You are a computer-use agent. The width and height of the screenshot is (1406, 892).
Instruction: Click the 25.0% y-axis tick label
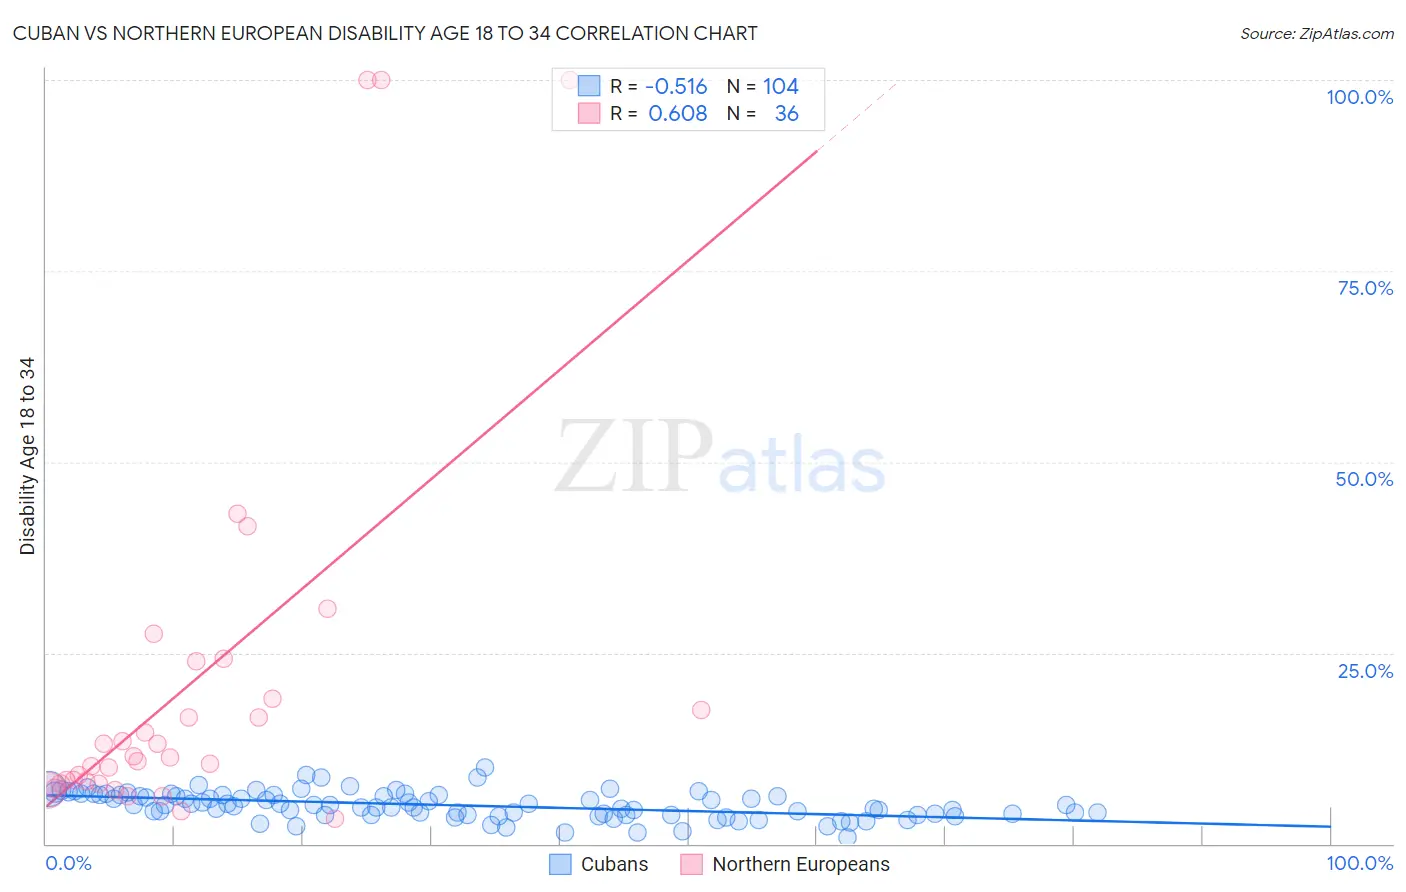pyautogui.click(x=1365, y=671)
